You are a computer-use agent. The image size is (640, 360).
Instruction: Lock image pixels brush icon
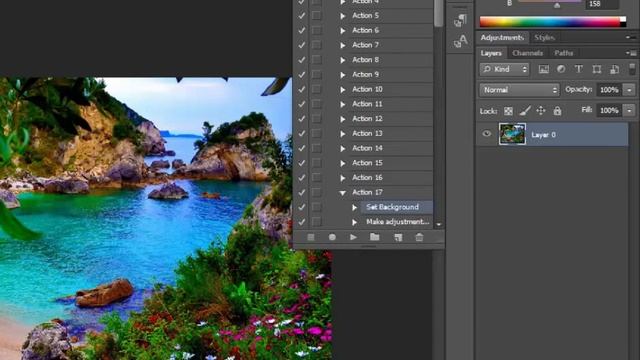(x=525, y=111)
